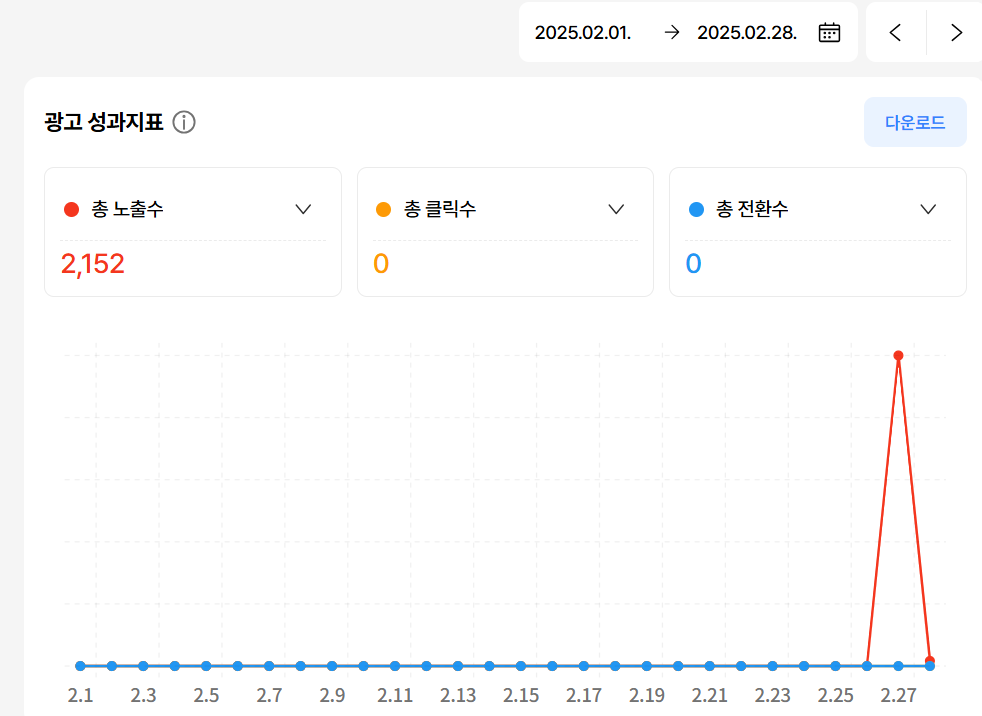Select the chart data point at 2.1
This screenshot has height=716, width=982.
tap(80, 666)
